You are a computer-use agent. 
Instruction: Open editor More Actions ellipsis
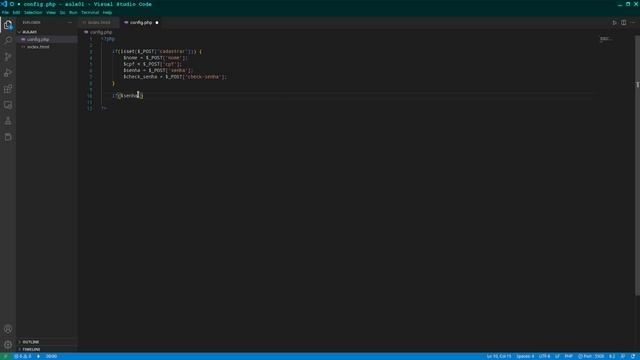coord(633,22)
